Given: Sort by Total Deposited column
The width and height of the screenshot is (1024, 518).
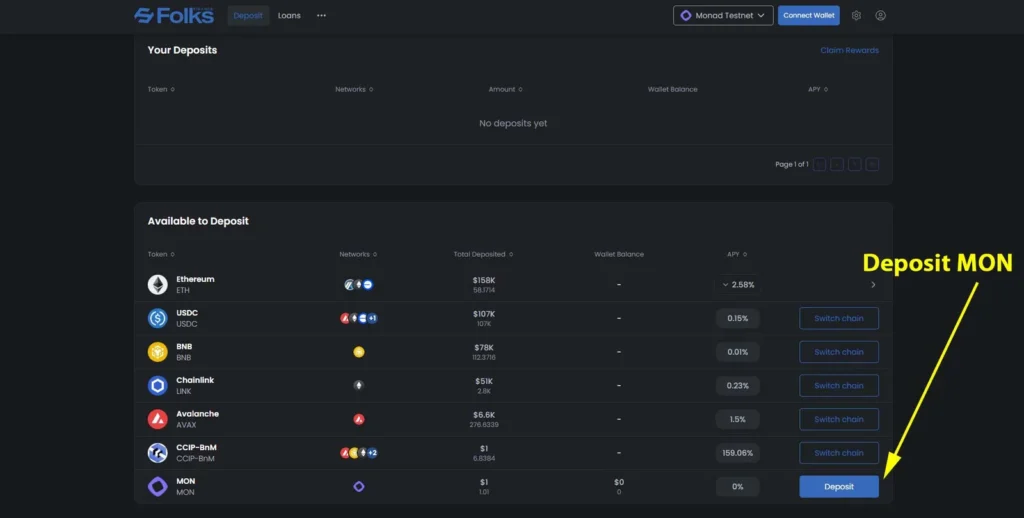Looking at the screenshot, I should coord(483,254).
